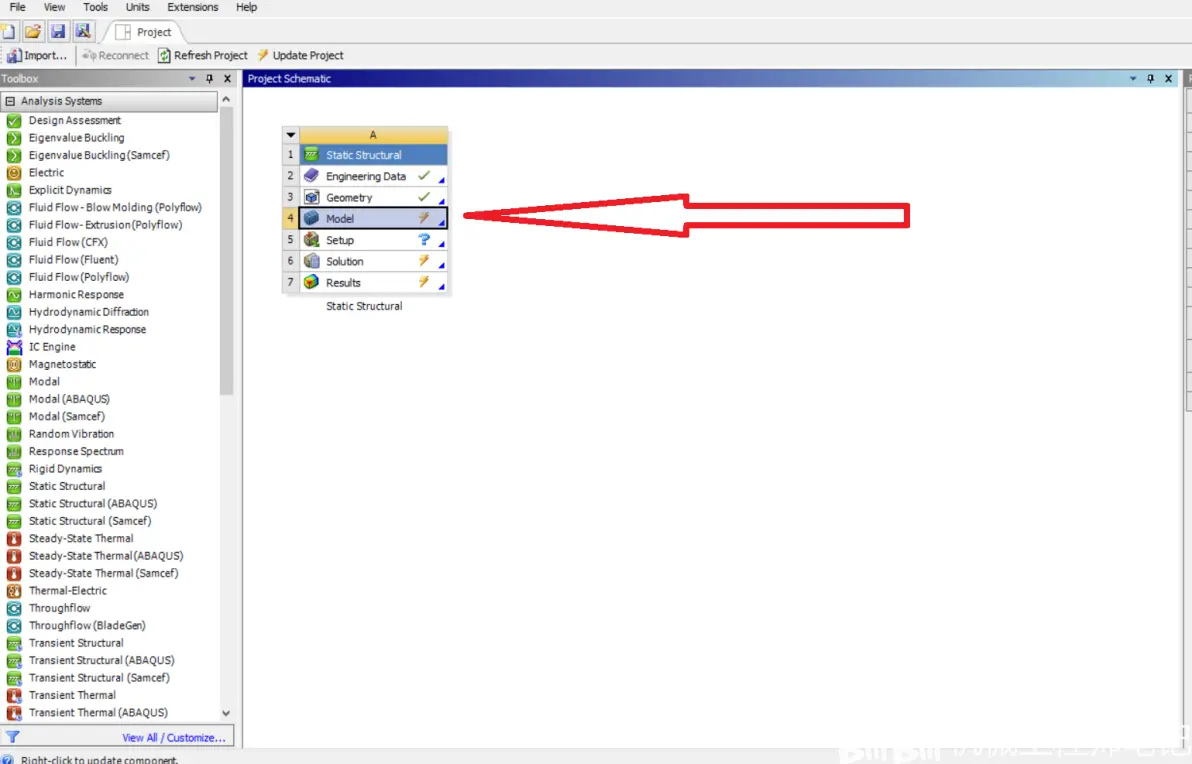Open system A dropdown menu arrow
1192x764 pixels.
[290, 135]
